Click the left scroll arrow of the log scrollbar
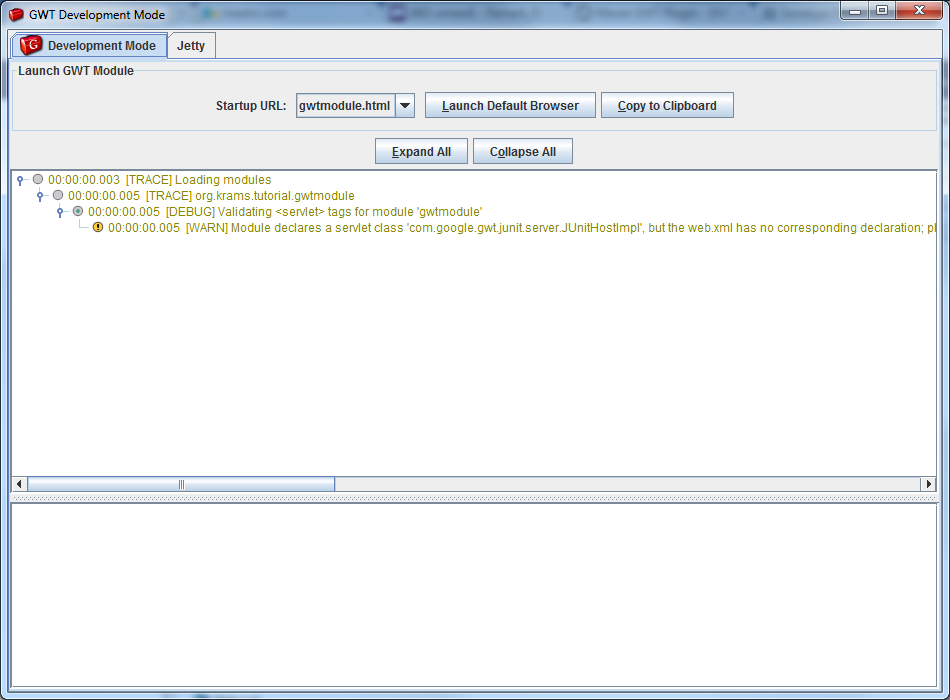 [18, 484]
